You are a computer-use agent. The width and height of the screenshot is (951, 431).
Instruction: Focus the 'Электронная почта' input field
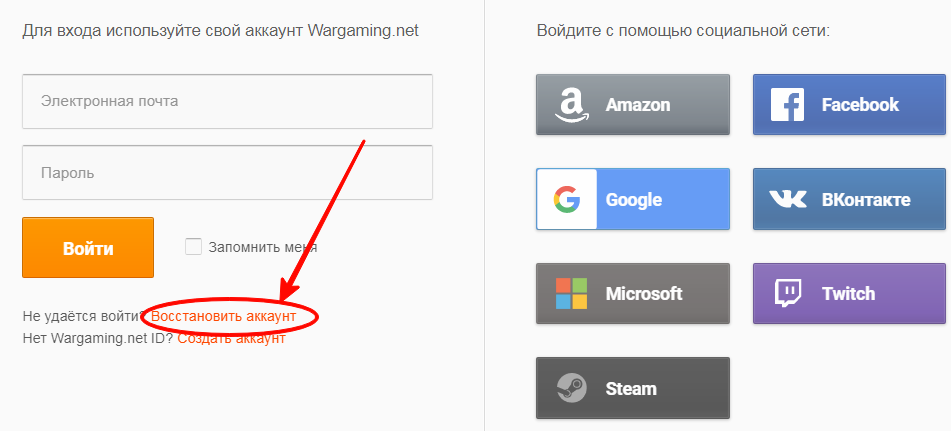tap(227, 101)
